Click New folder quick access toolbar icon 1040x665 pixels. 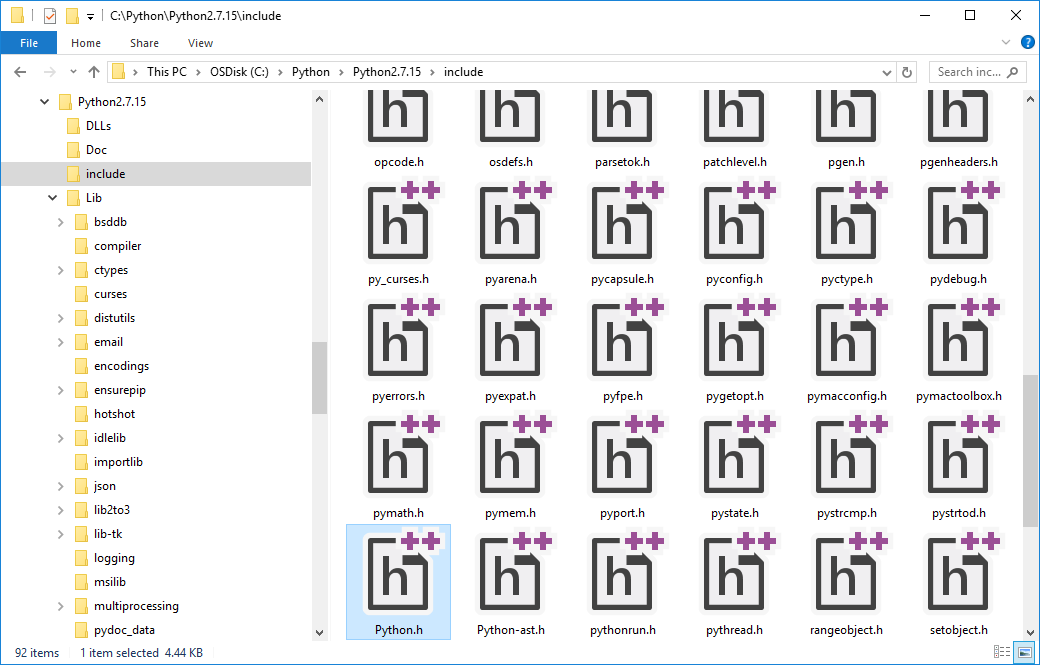pos(73,16)
